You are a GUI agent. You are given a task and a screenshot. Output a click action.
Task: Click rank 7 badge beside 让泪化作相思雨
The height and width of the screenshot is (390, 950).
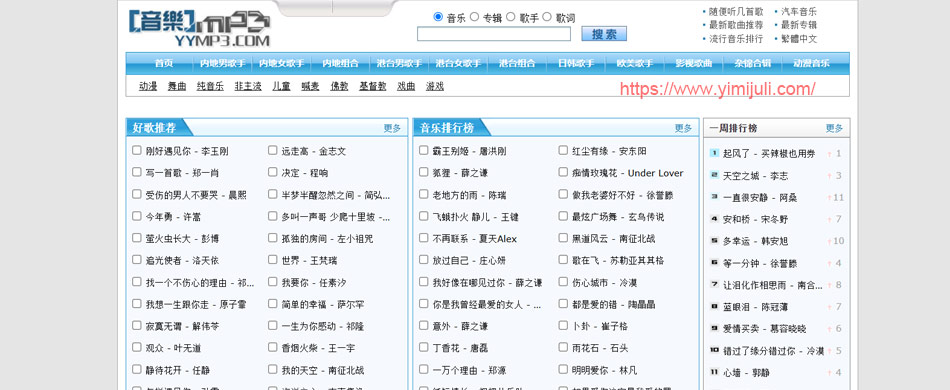tap(714, 285)
